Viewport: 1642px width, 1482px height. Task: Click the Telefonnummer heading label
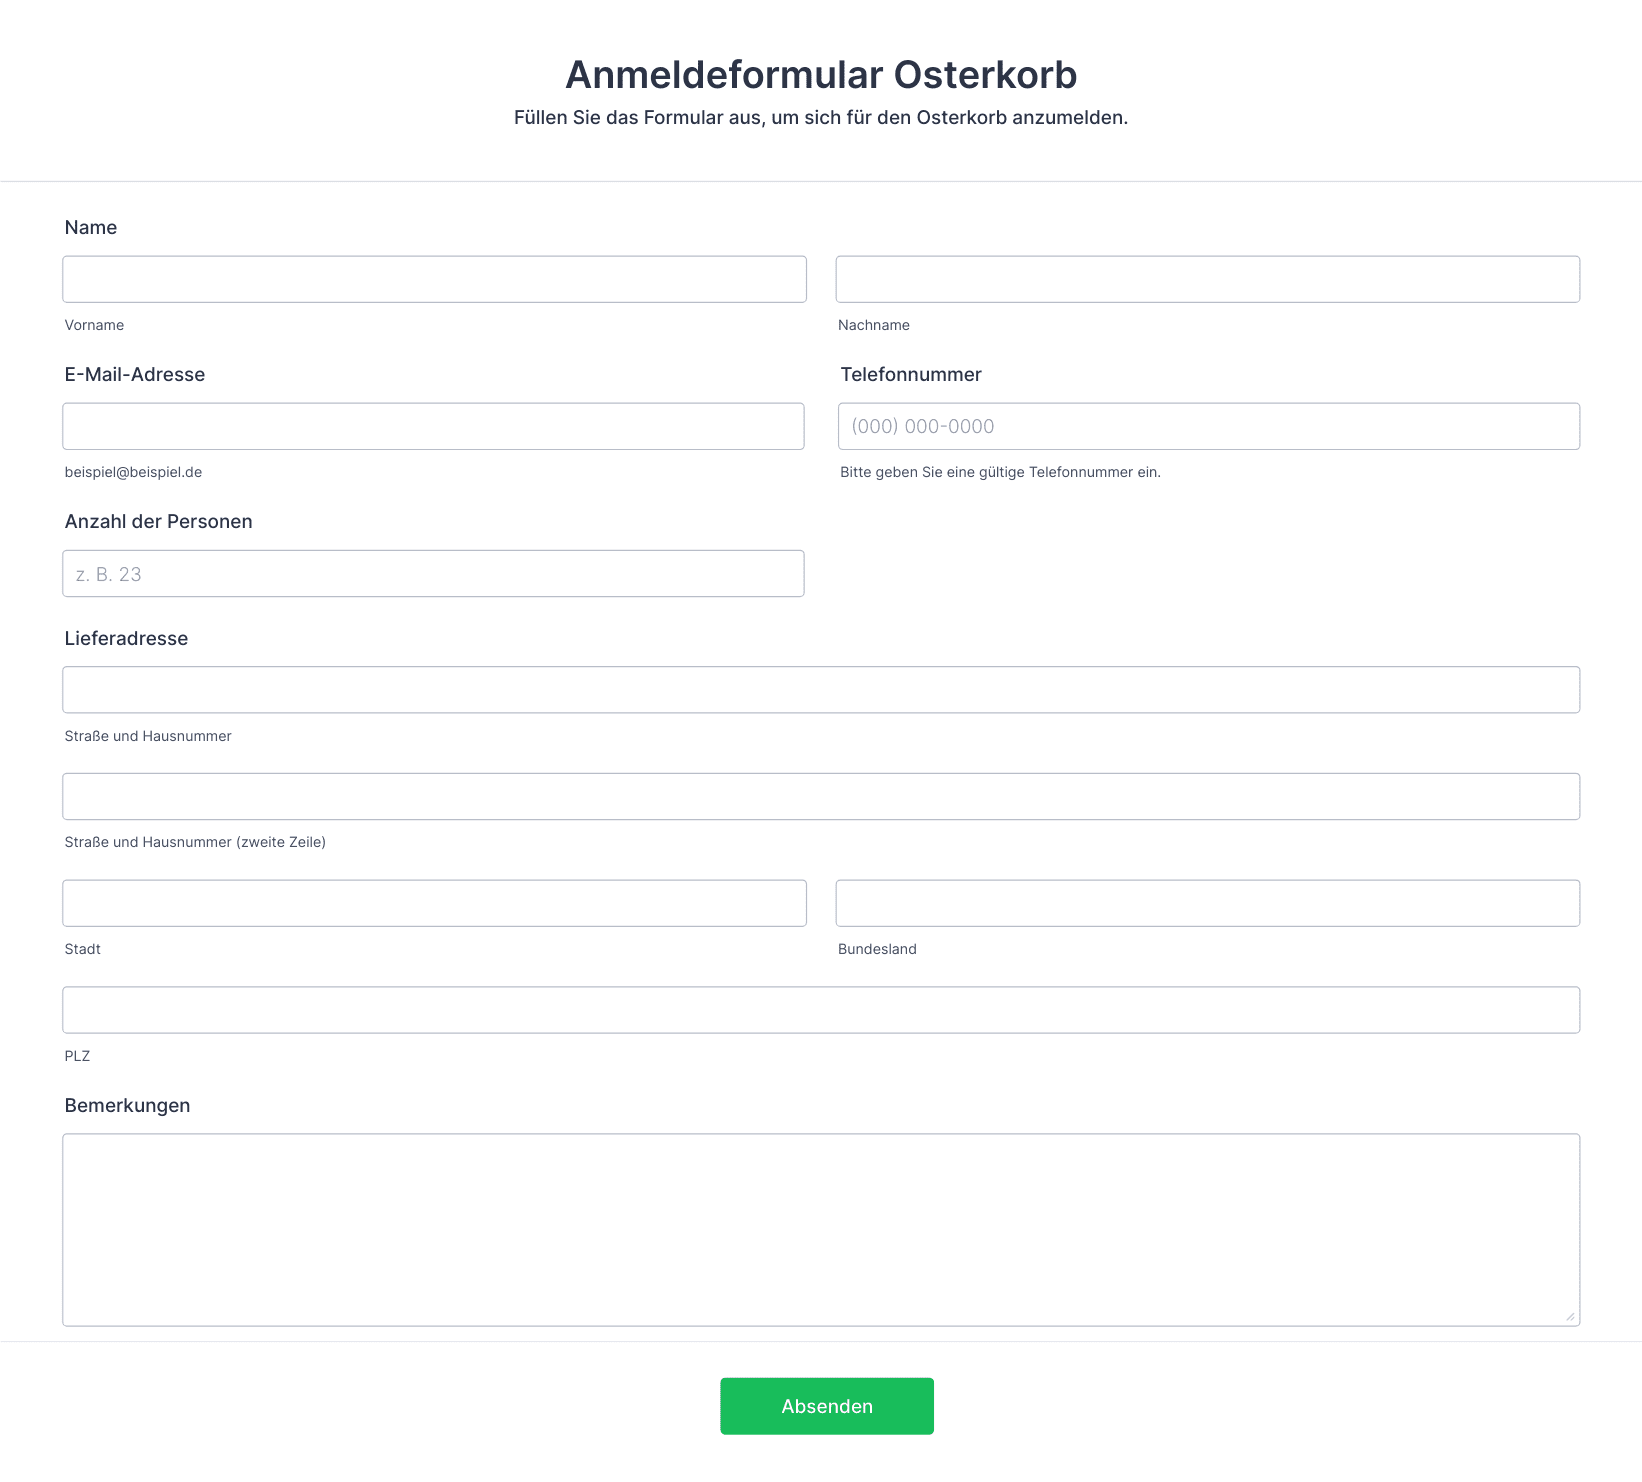[910, 374]
